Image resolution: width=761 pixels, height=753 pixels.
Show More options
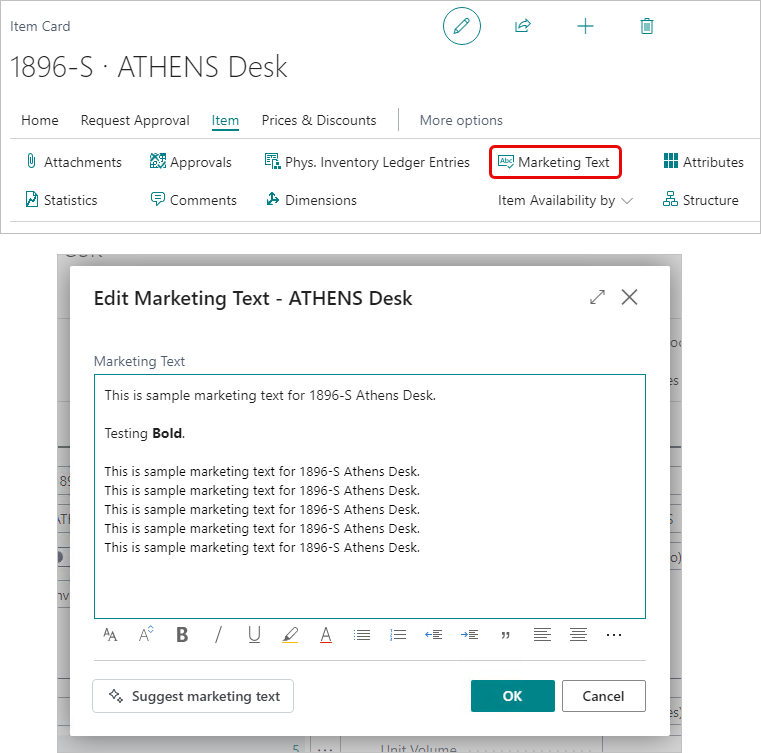pos(461,120)
